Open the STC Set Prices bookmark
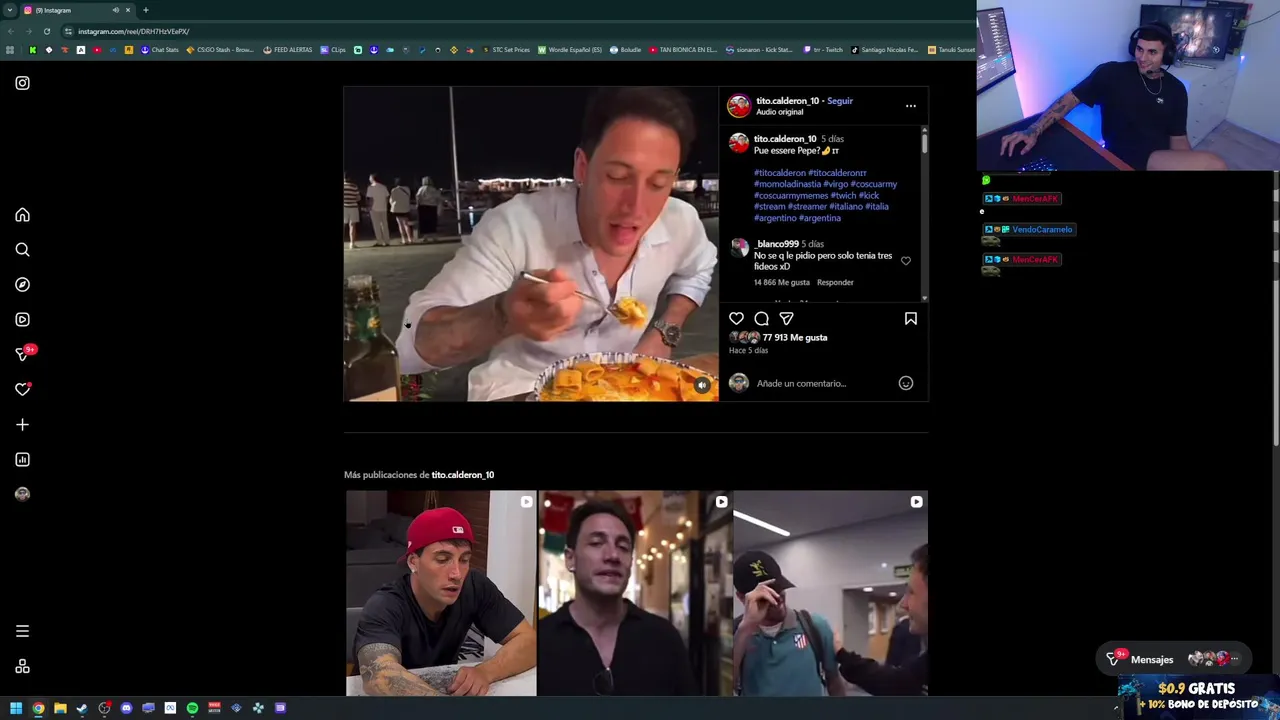Viewport: 1280px width, 720px height. 506,50
